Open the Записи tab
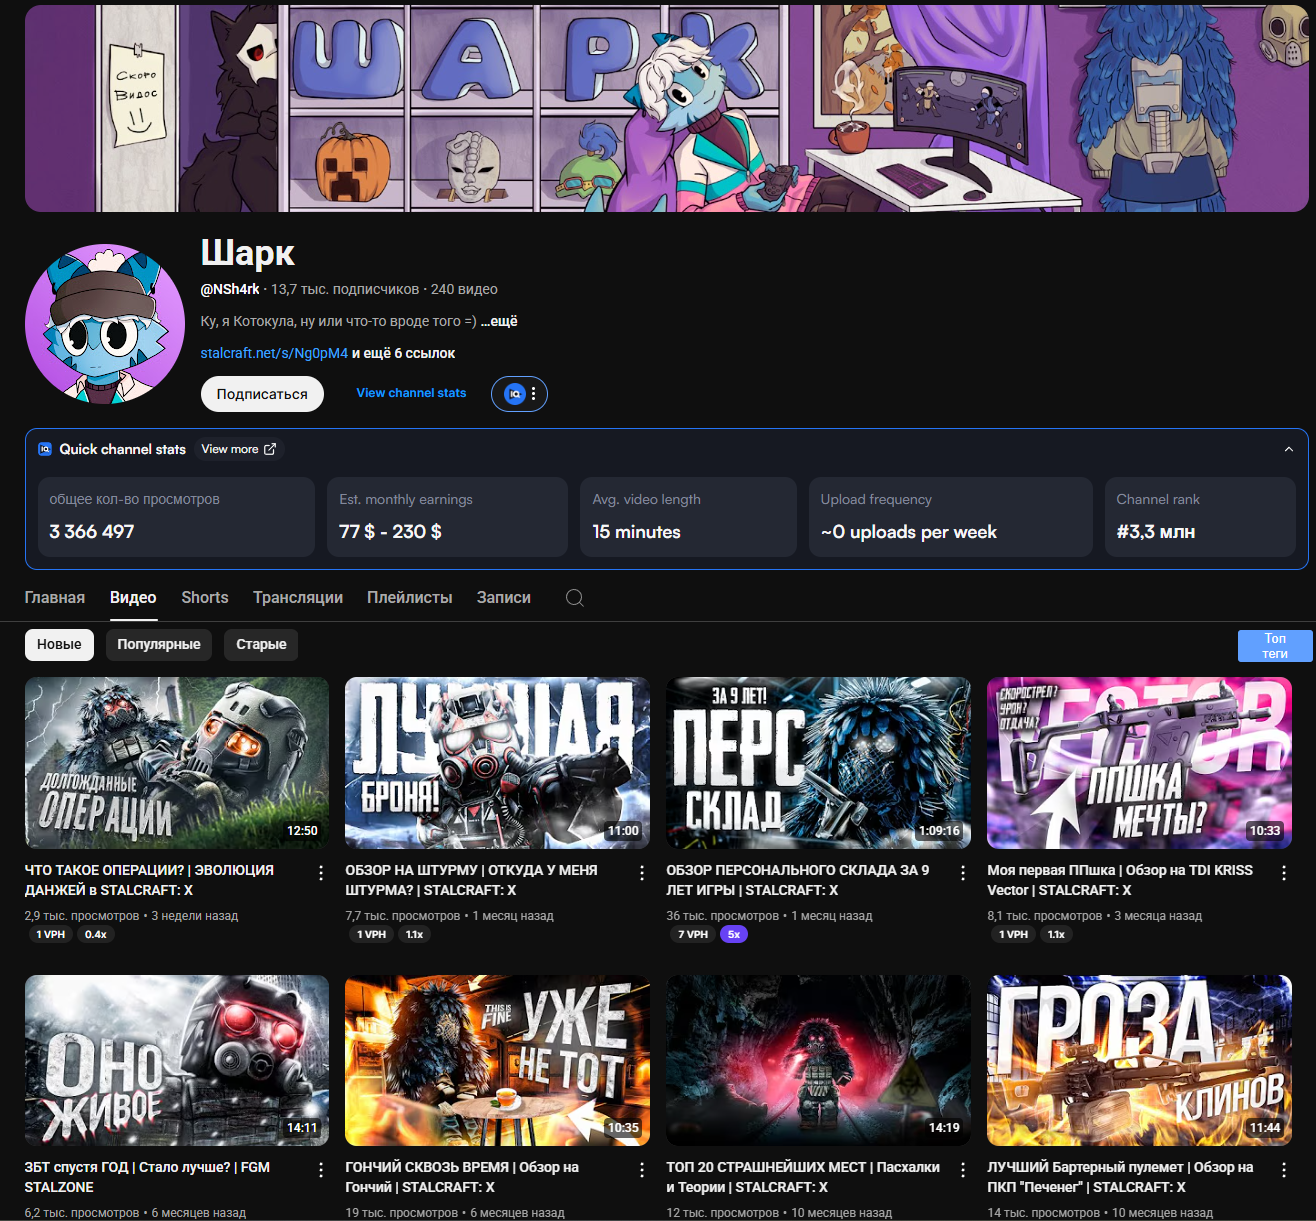Screen dimensions: 1316x1221 coord(504,597)
